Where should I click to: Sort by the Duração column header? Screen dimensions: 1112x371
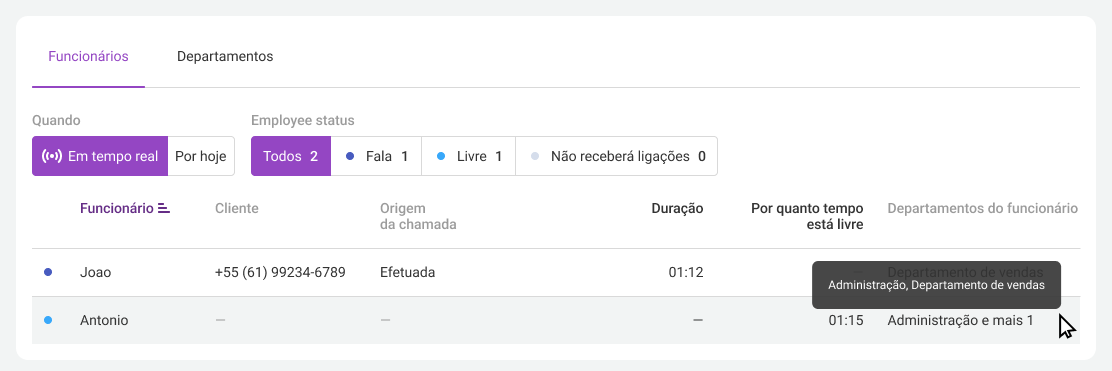[x=677, y=209]
